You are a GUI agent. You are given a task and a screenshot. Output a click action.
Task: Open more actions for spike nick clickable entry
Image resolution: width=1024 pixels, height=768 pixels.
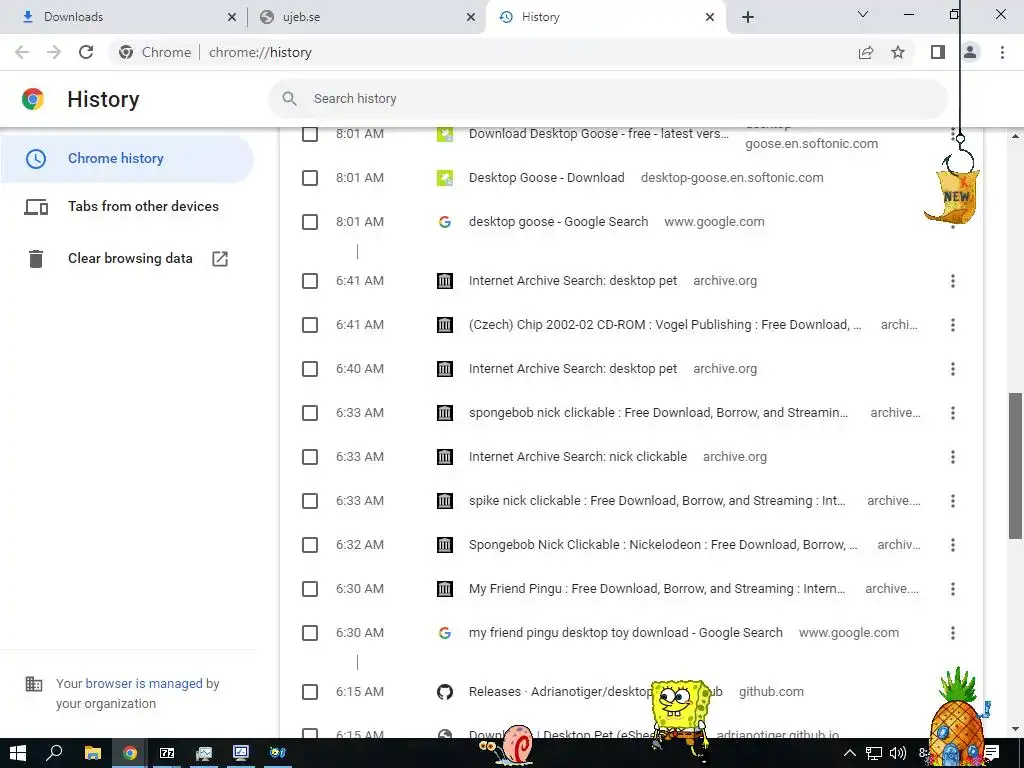click(953, 501)
